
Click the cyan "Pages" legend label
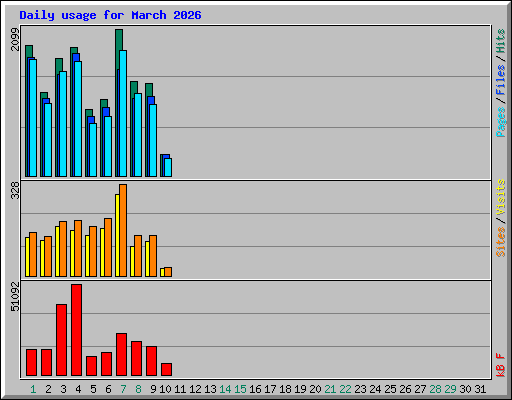tap(501, 122)
